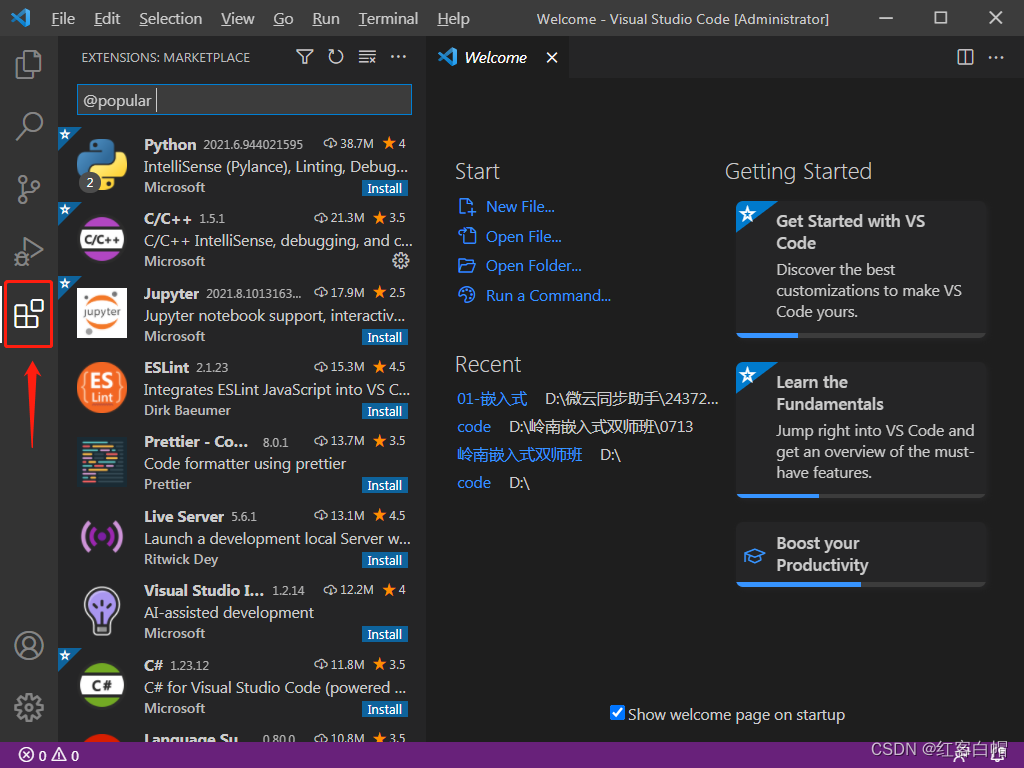Open the Jupyter extension logo
The image size is (1024, 768).
click(x=102, y=313)
